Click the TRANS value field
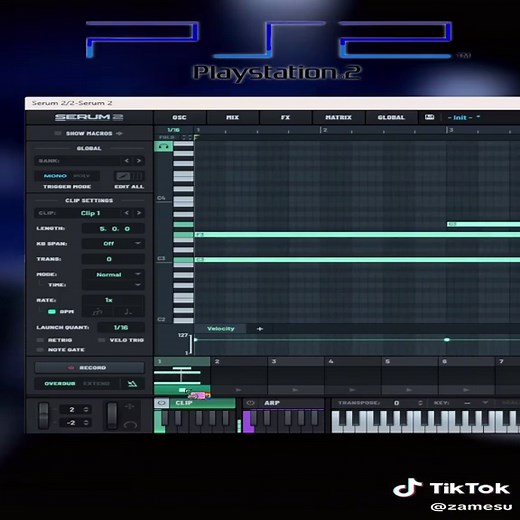 pos(113,259)
